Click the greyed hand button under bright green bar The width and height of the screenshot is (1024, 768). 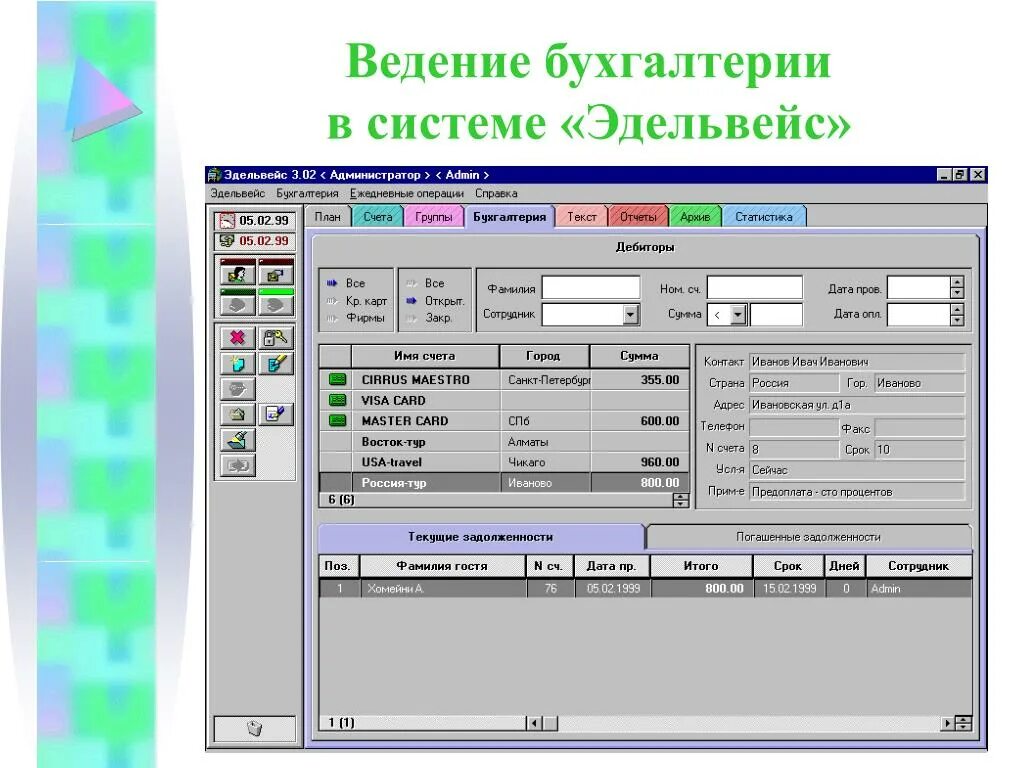coord(276,305)
